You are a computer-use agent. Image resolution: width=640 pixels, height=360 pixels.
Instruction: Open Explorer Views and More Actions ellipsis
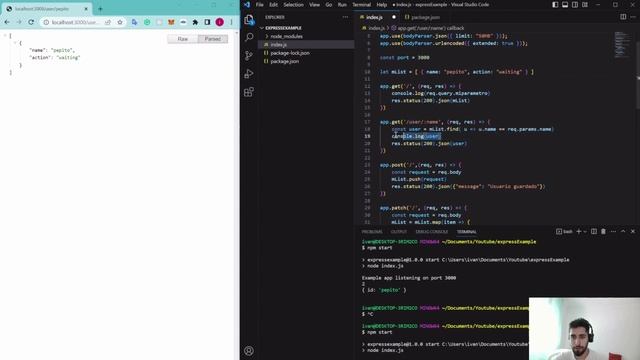[x=345, y=17]
